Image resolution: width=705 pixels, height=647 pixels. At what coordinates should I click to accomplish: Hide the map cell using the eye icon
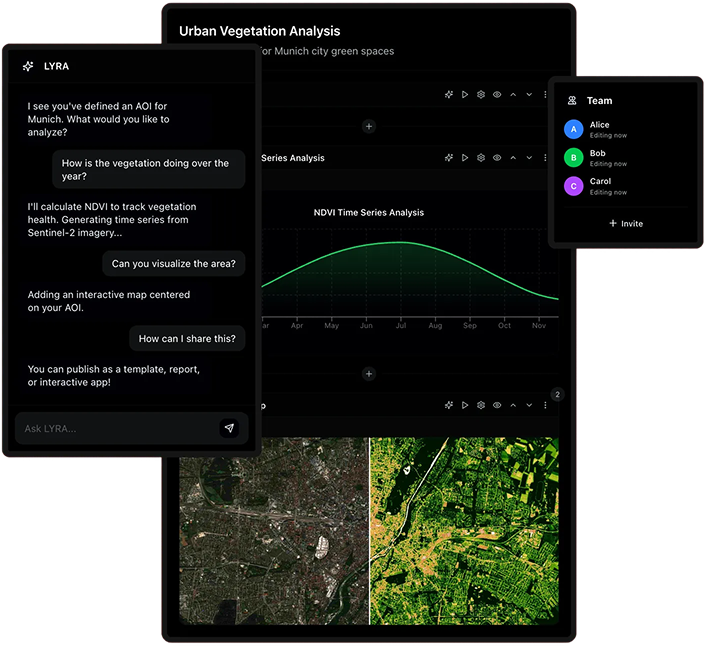click(x=497, y=405)
